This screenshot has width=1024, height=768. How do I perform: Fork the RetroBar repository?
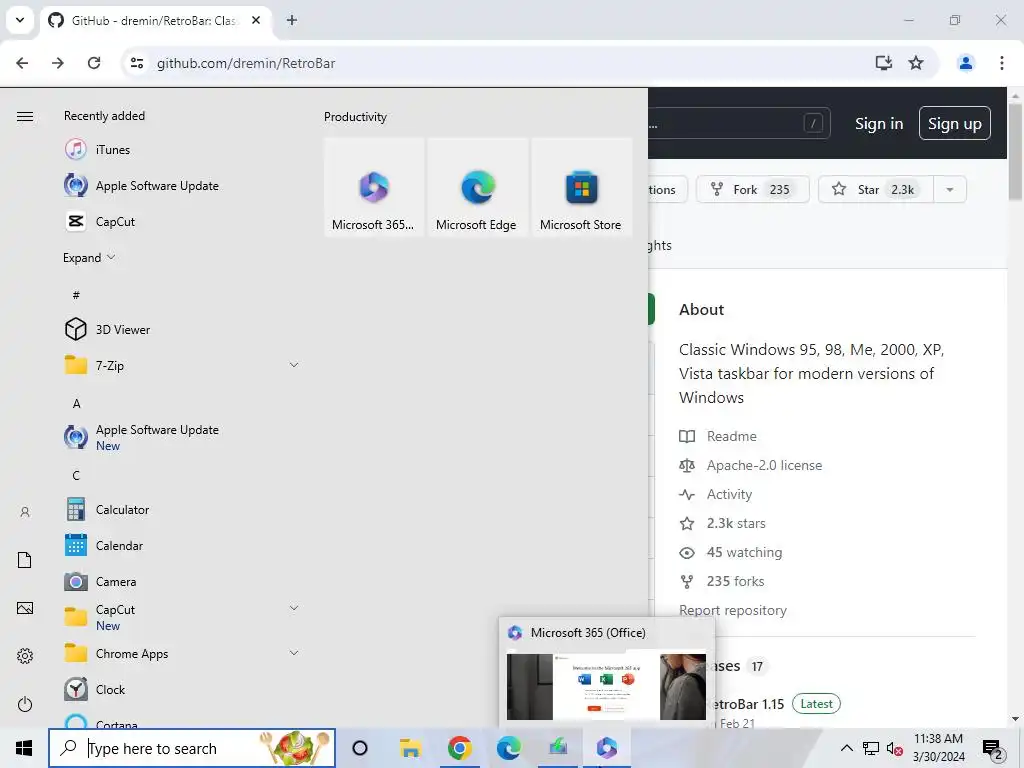click(x=752, y=189)
